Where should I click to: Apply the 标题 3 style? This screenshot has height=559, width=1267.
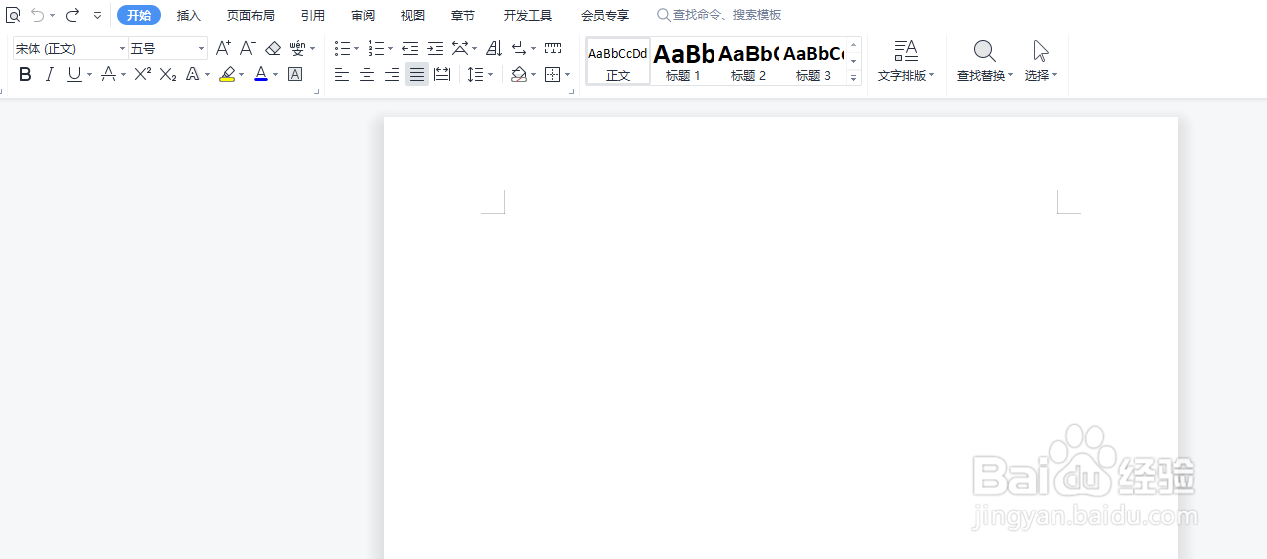(x=813, y=61)
